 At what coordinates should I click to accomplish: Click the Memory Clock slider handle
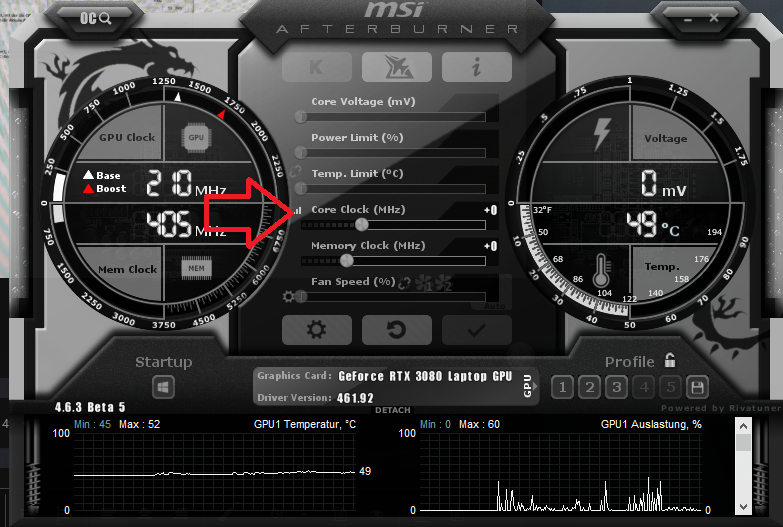tap(346, 260)
